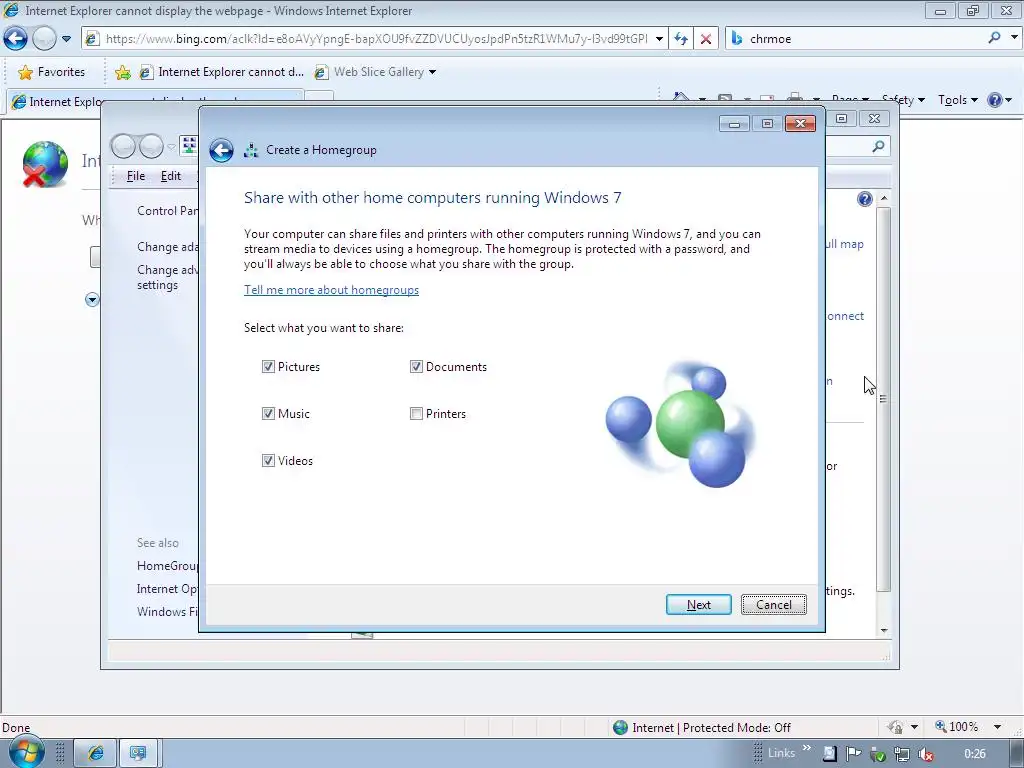This screenshot has height=768, width=1024.
Task: Open the zoom level dropdown arrow
Action: click(997, 727)
